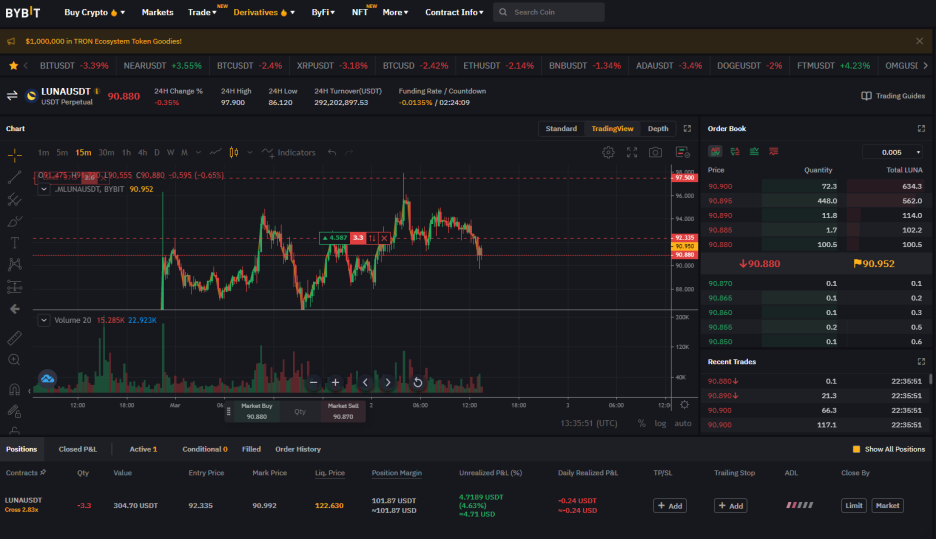Select the pitchfork drawing tool
The image size is (936, 539).
click(14, 199)
